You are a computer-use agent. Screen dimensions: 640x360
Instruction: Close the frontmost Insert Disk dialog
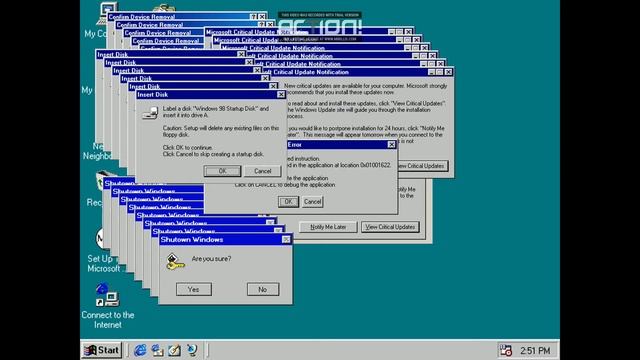coord(281,94)
